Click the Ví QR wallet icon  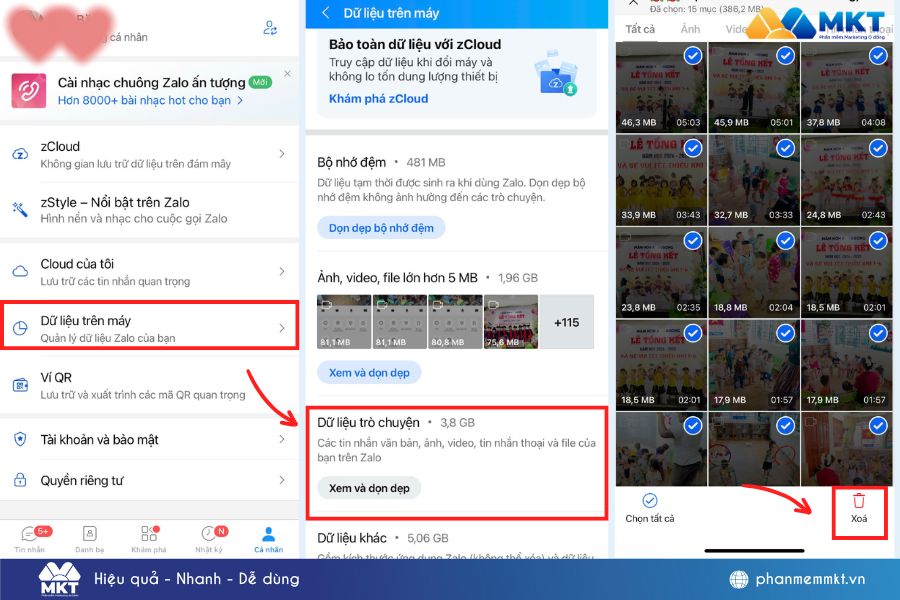(x=20, y=385)
